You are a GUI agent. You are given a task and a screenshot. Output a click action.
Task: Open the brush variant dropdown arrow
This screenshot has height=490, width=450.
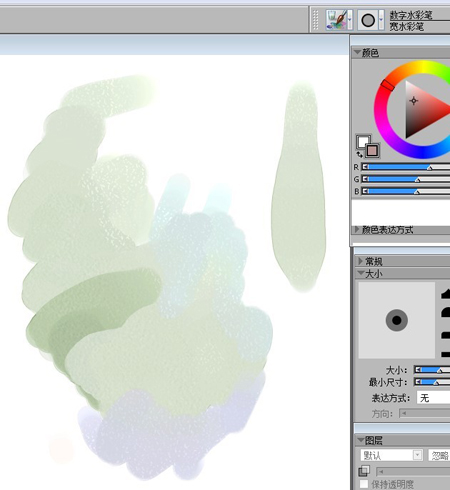pyautogui.click(x=381, y=20)
